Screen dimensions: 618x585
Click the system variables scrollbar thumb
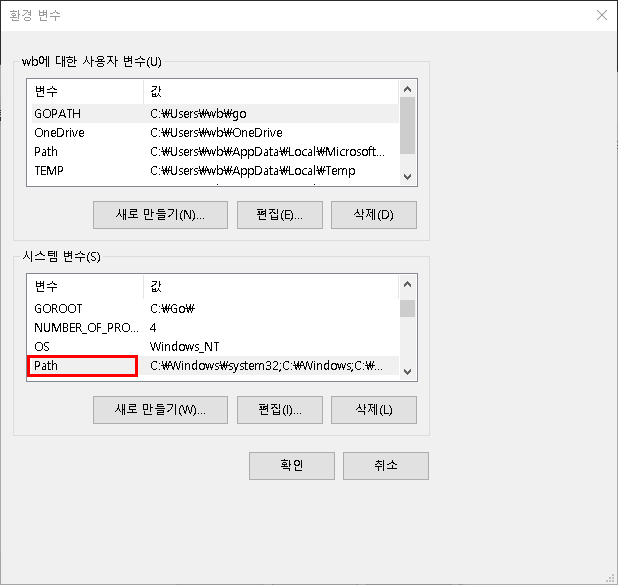coord(408,309)
